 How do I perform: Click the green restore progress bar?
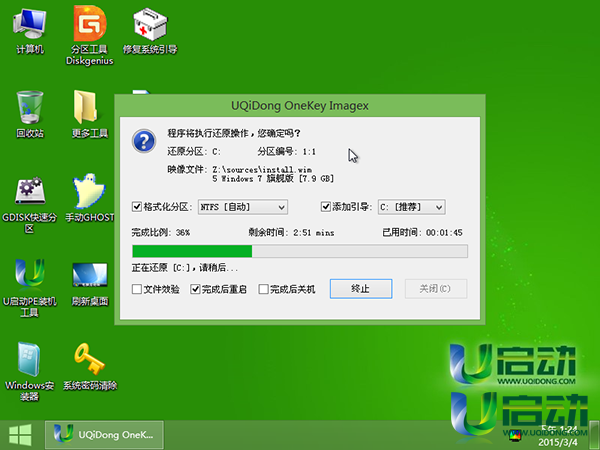(x=300, y=251)
